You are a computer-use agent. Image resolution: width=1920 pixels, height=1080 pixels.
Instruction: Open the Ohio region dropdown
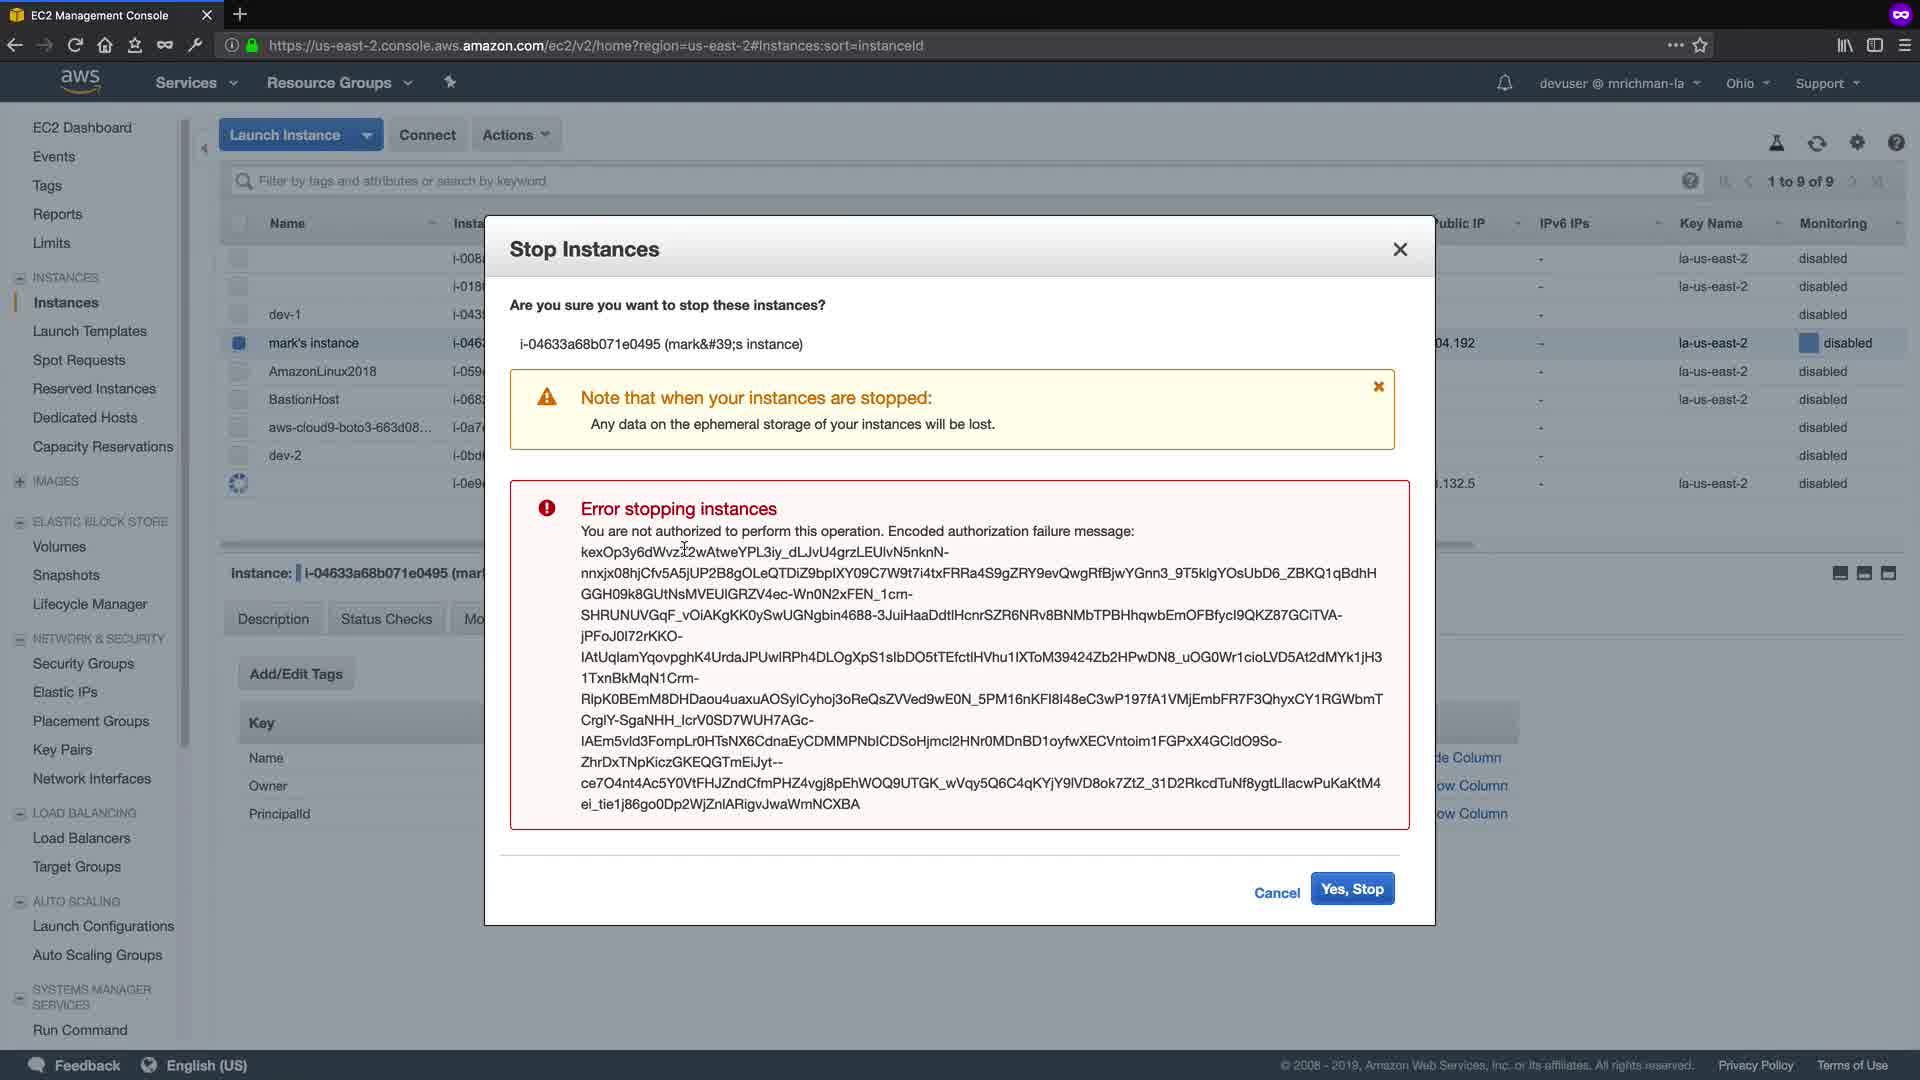1747,83
